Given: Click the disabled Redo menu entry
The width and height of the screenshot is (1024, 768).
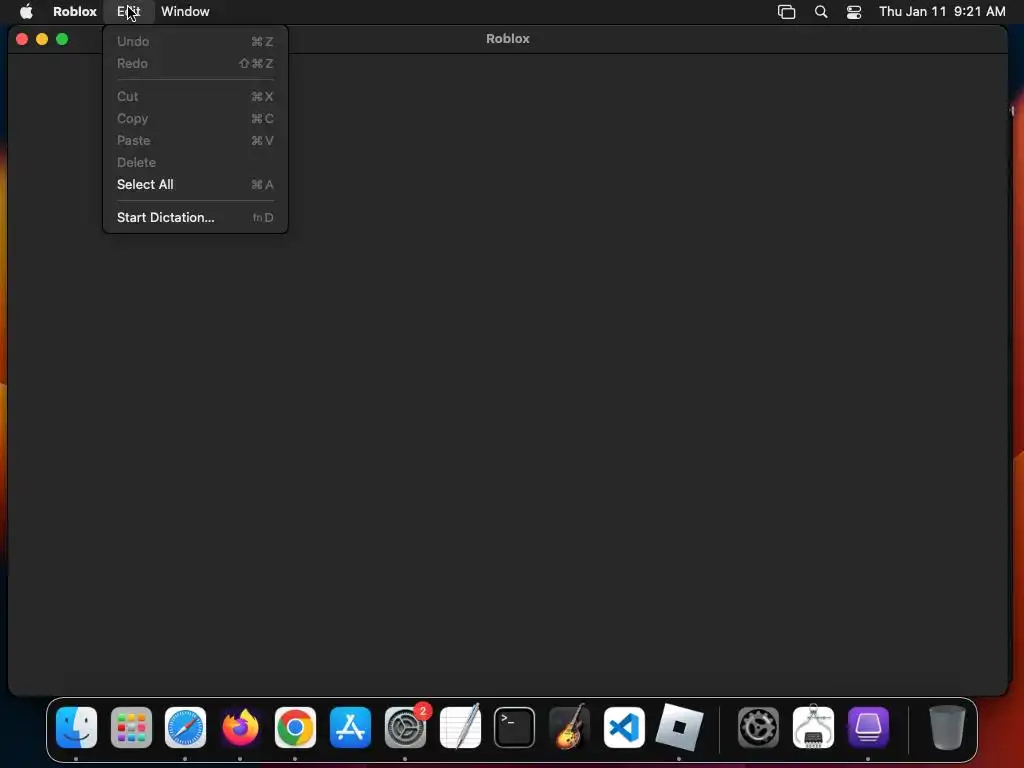Looking at the screenshot, I should [195, 63].
